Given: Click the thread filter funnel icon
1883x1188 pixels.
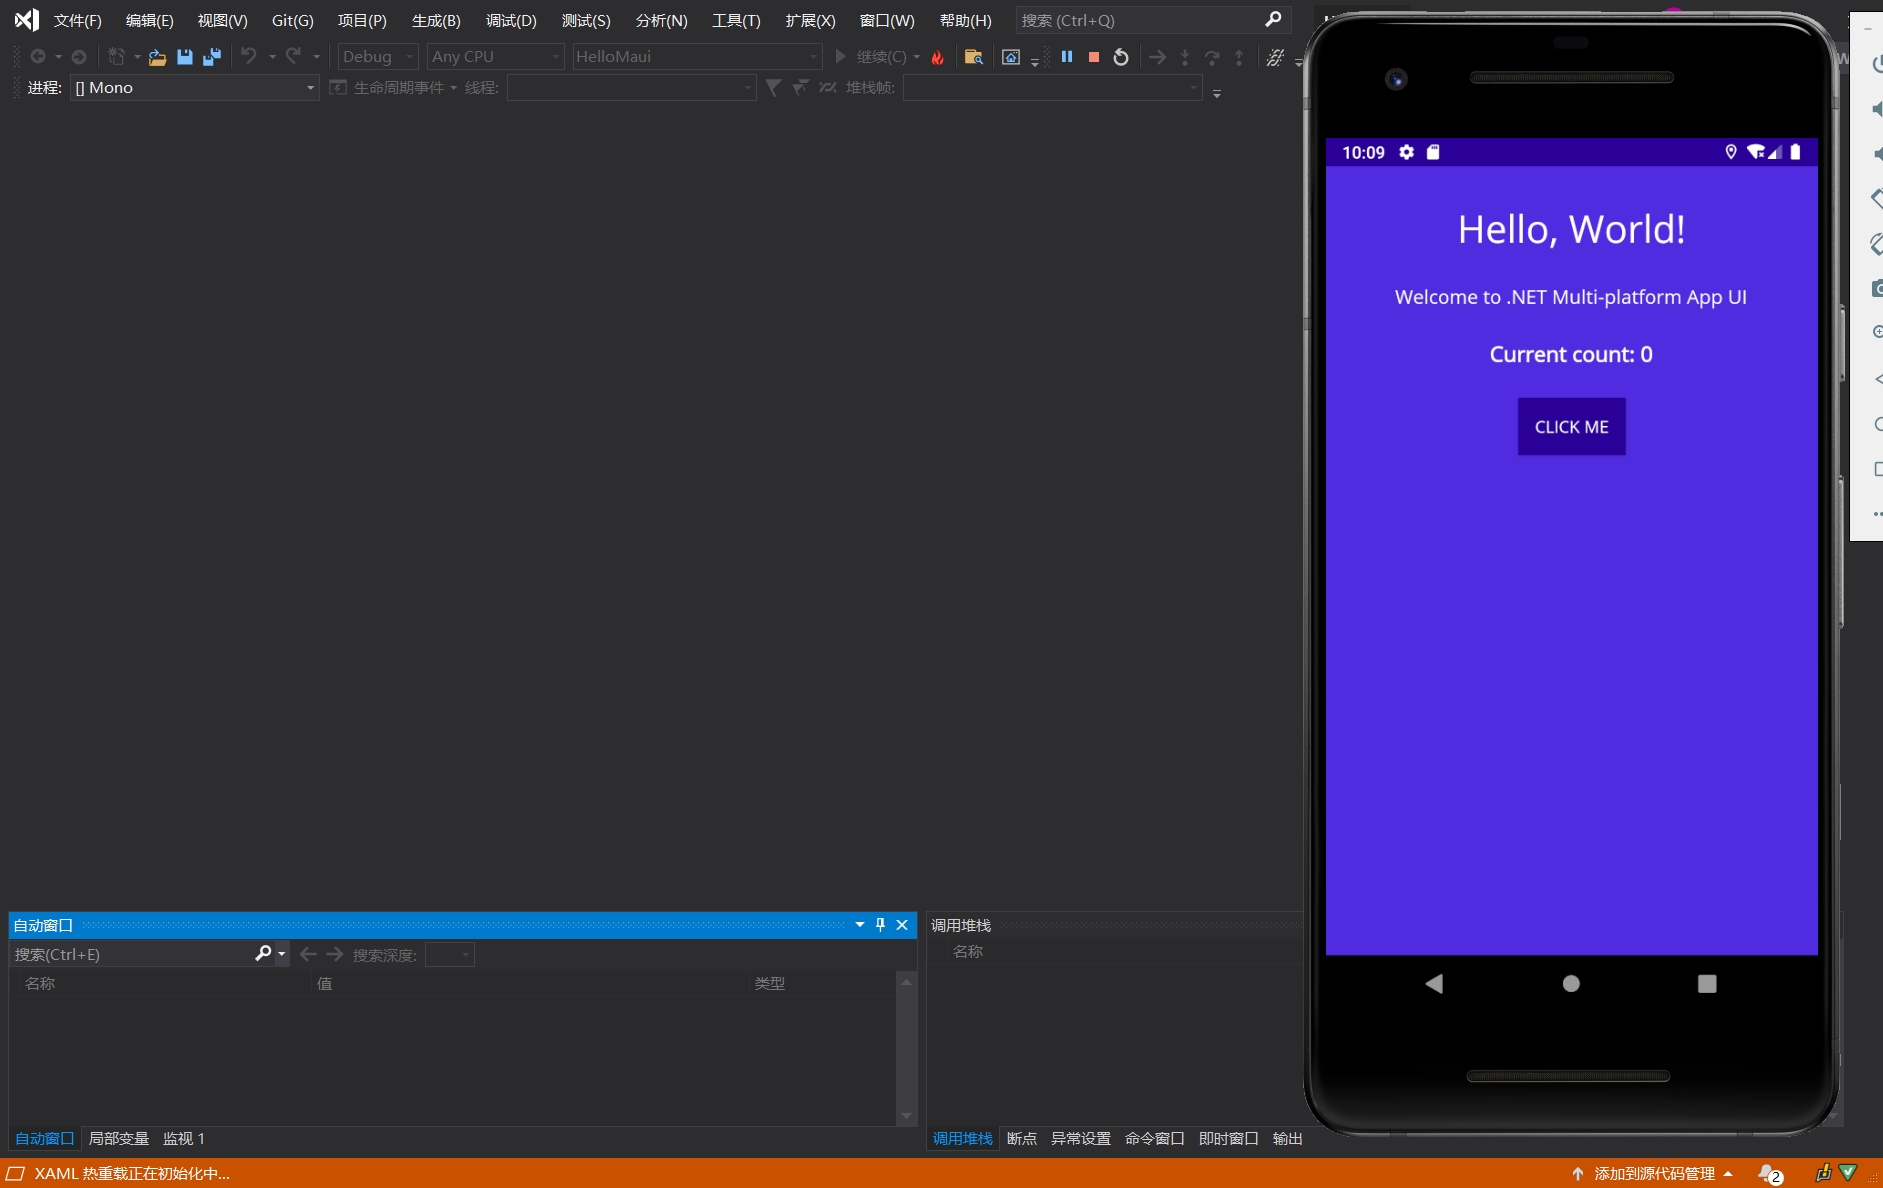Looking at the screenshot, I should click(x=773, y=88).
